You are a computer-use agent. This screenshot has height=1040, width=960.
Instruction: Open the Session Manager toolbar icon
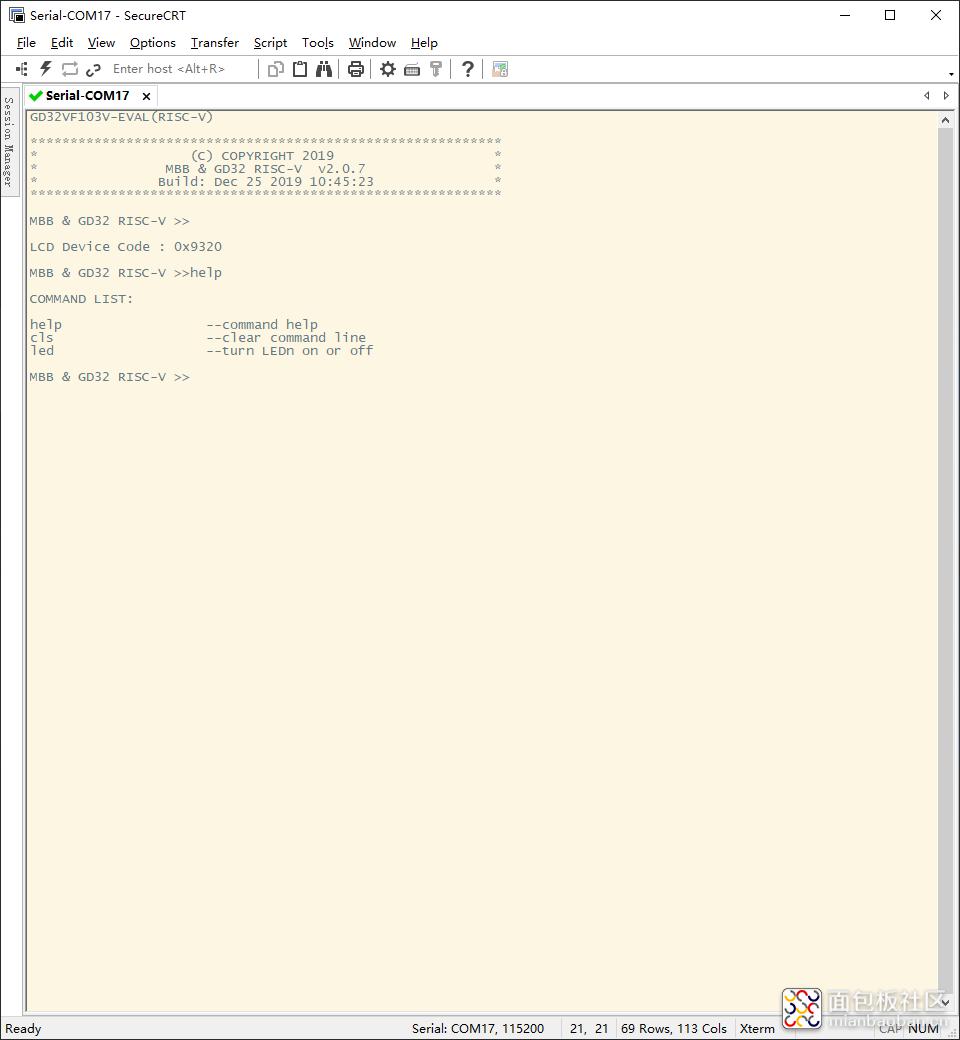[22, 69]
